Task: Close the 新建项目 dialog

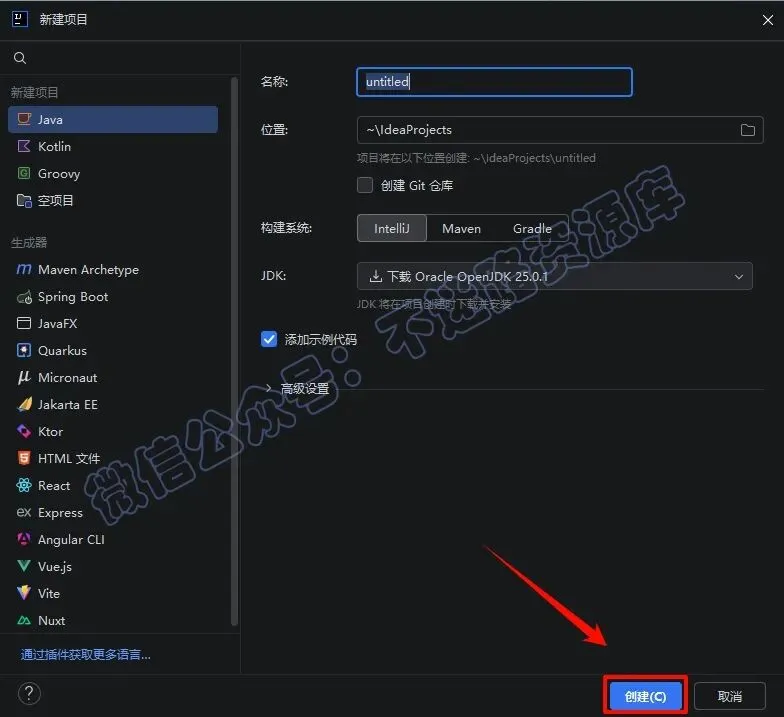Action: click(x=768, y=20)
